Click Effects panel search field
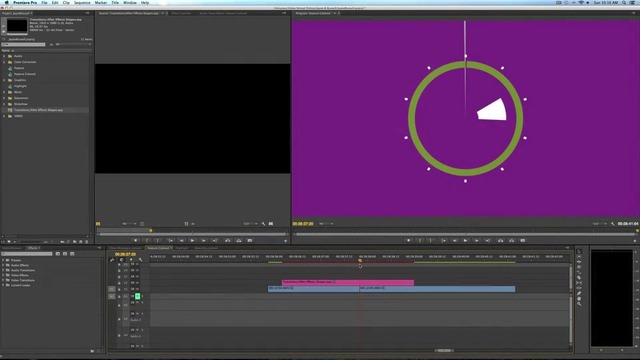The image size is (640, 360). pos(27,254)
